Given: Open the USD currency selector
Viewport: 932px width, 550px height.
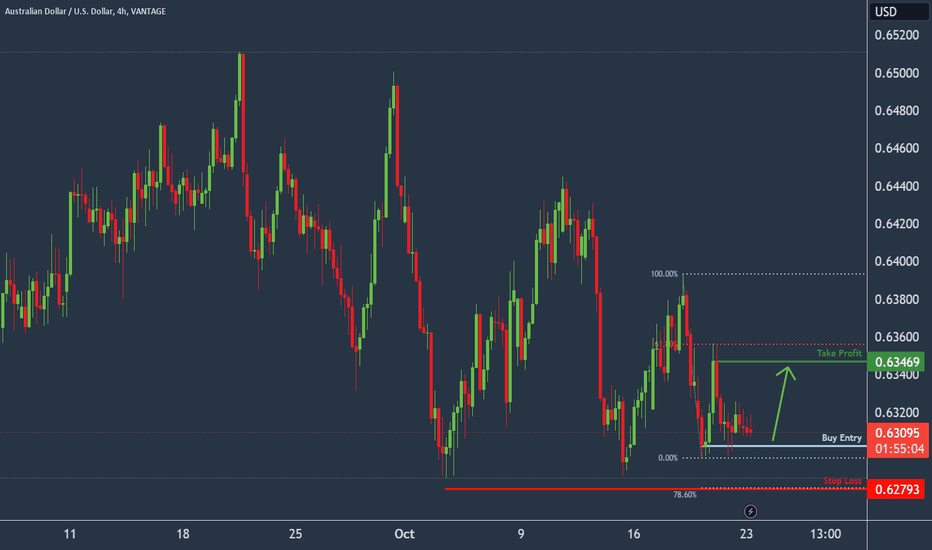Looking at the screenshot, I should point(898,11).
